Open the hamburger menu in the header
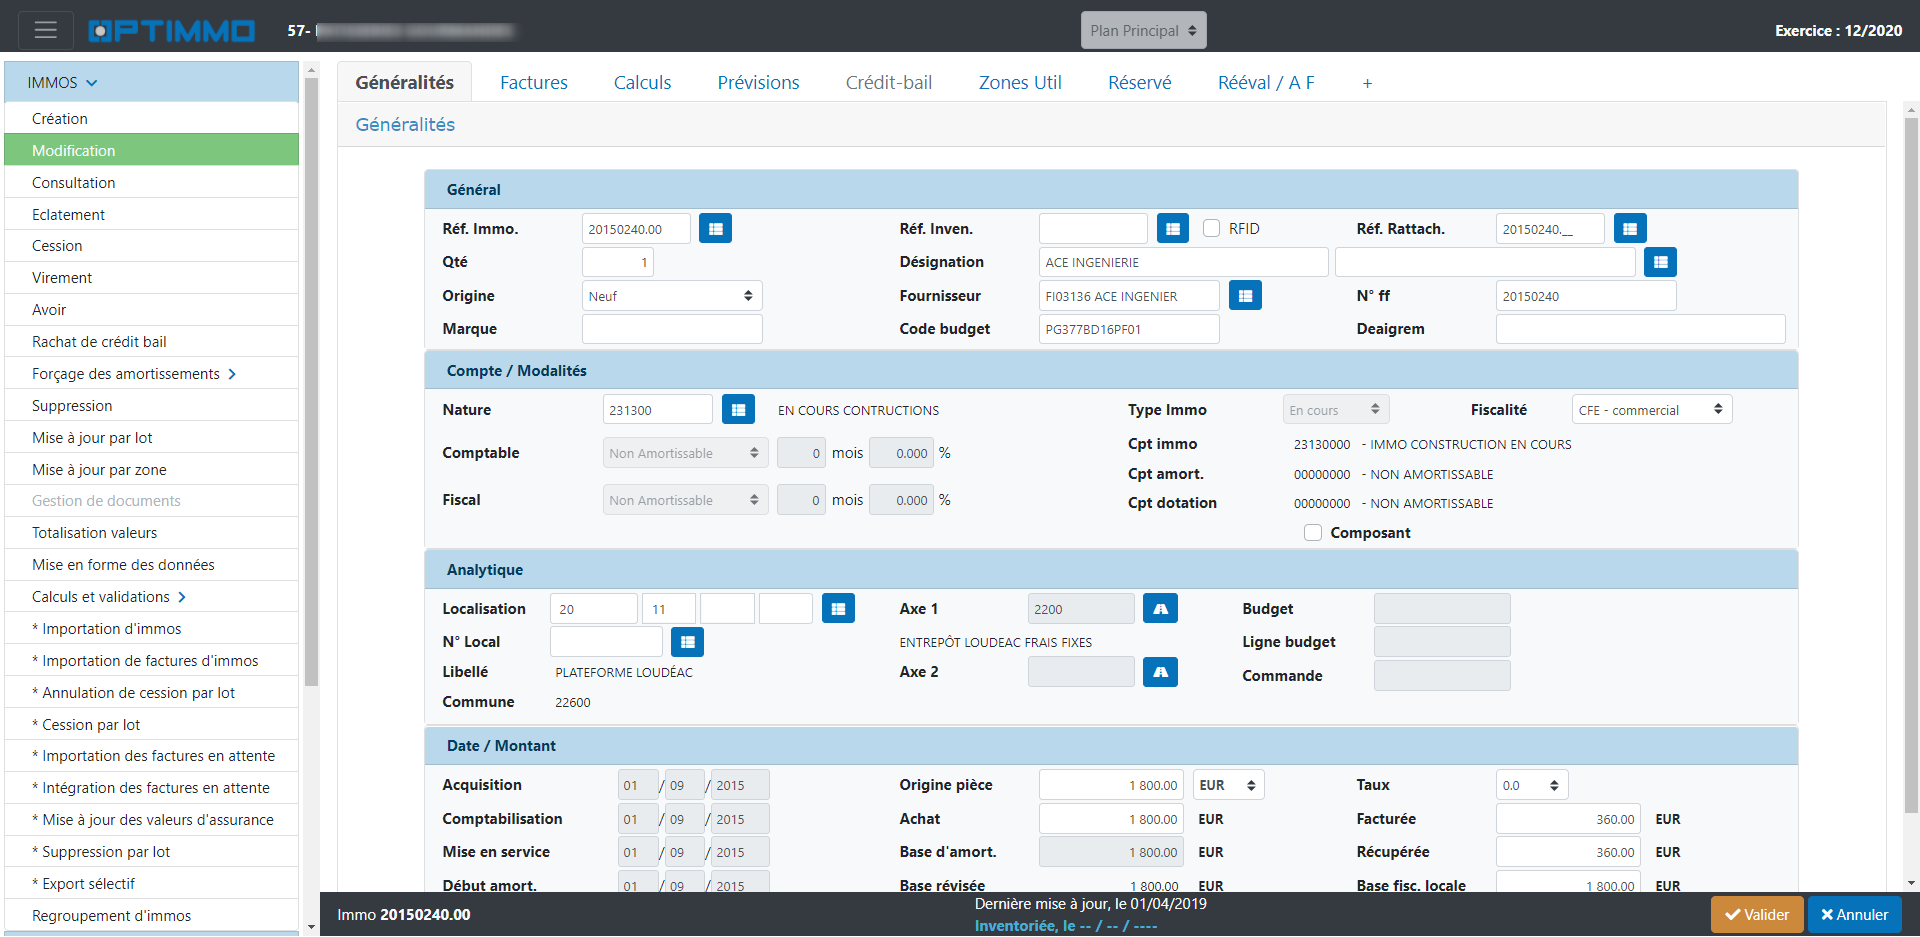The image size is (1920, 937). [45, 30]
